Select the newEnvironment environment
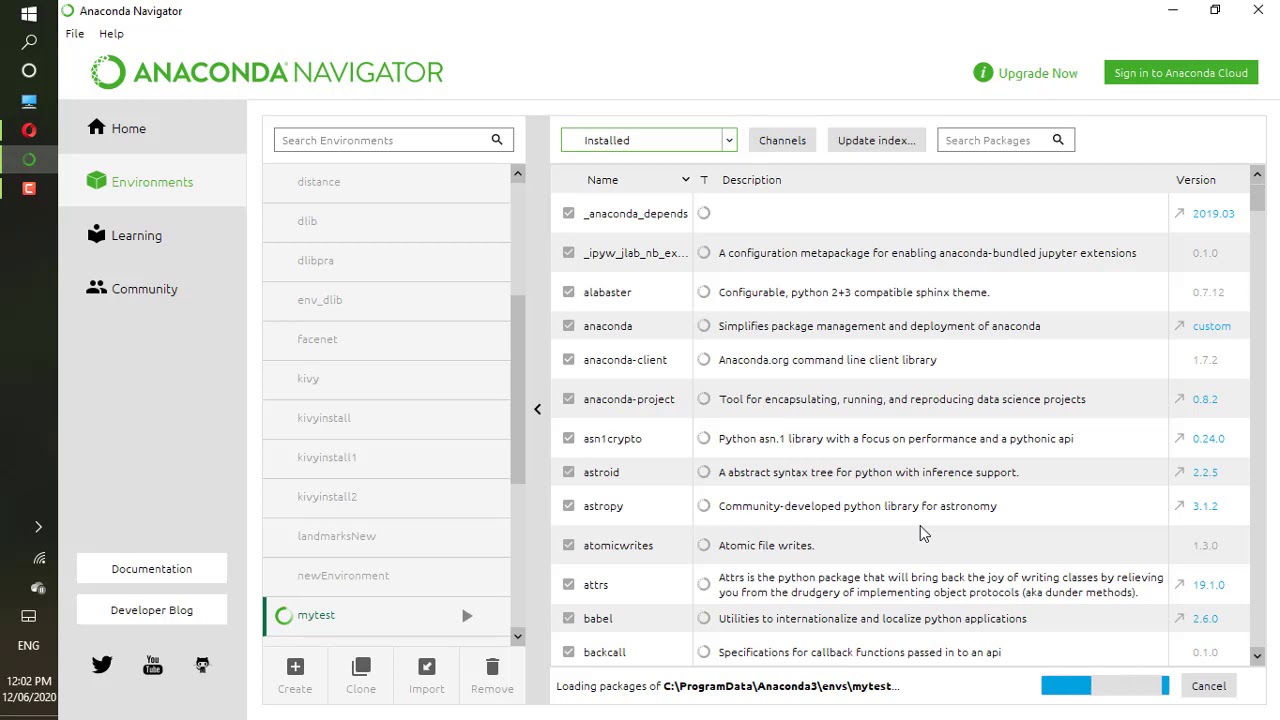Screen dimensions: 1280x720 (x=387, y=575)
